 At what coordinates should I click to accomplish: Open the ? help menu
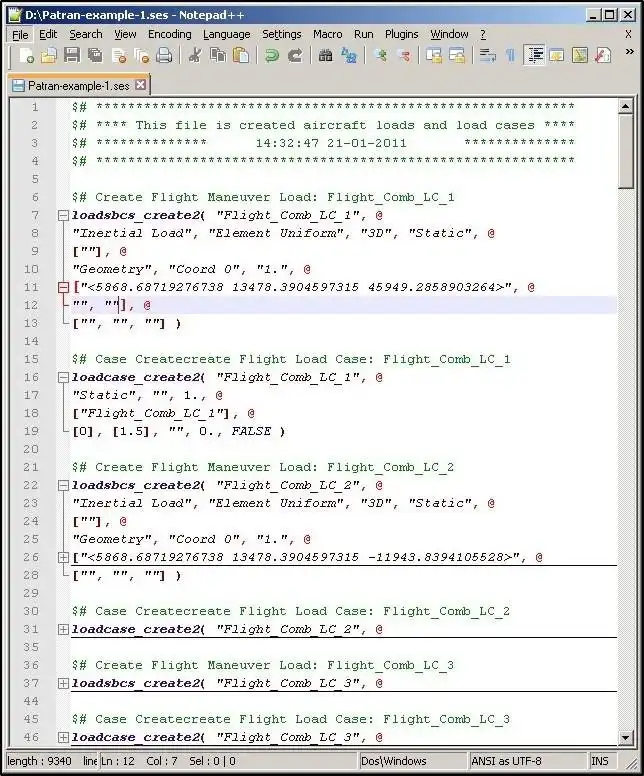pos(483,35)
